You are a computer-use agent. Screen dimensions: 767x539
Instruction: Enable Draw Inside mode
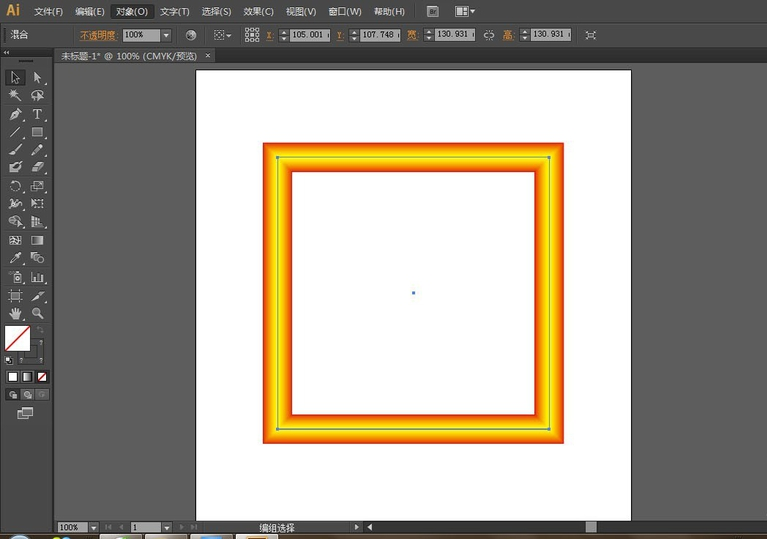click(42, 395)
